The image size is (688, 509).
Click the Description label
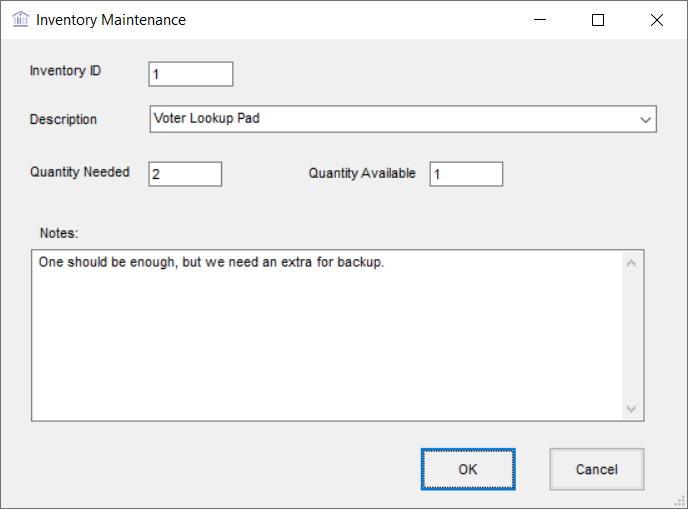(63, 119)
